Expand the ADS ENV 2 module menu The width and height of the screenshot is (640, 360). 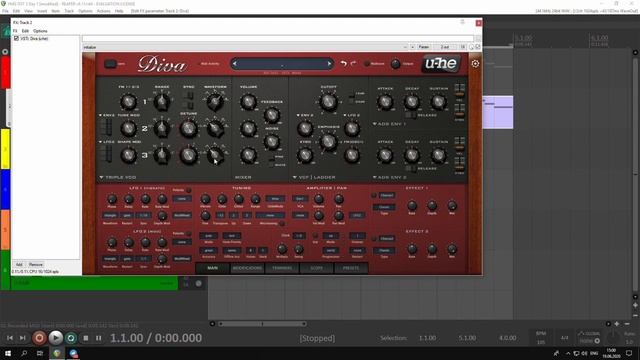tap(389, 177)
